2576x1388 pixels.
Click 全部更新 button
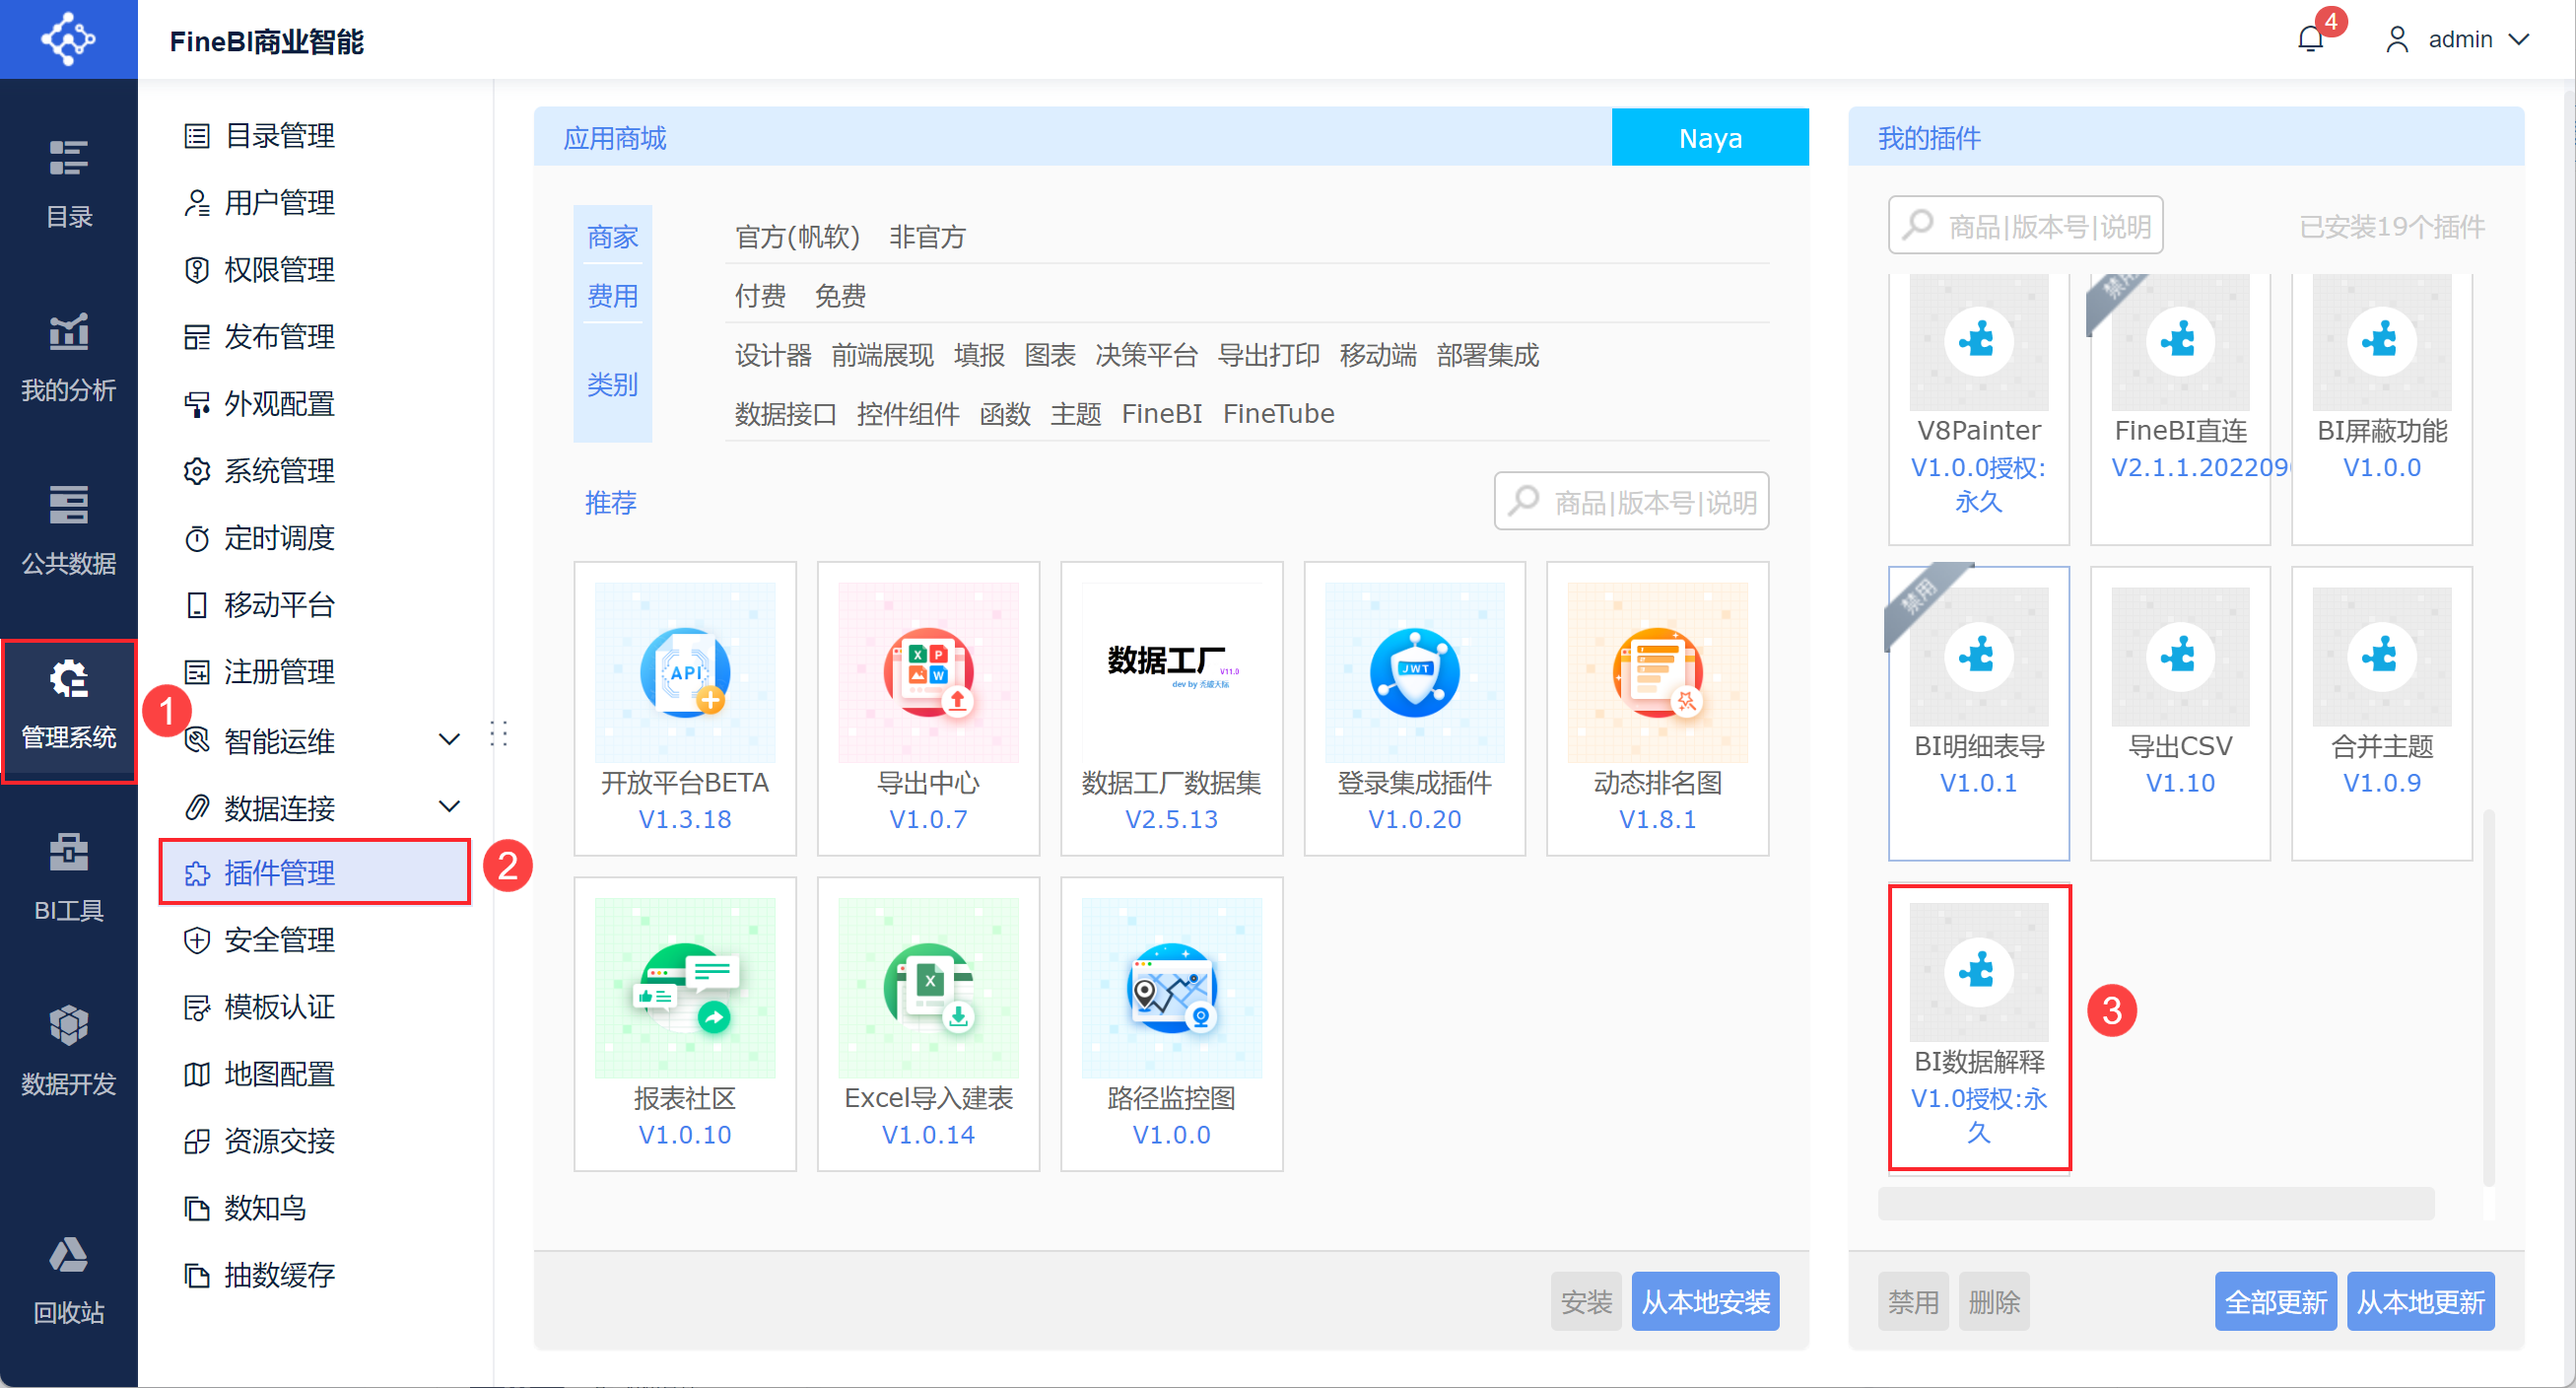click(x=2274, y=1301)
